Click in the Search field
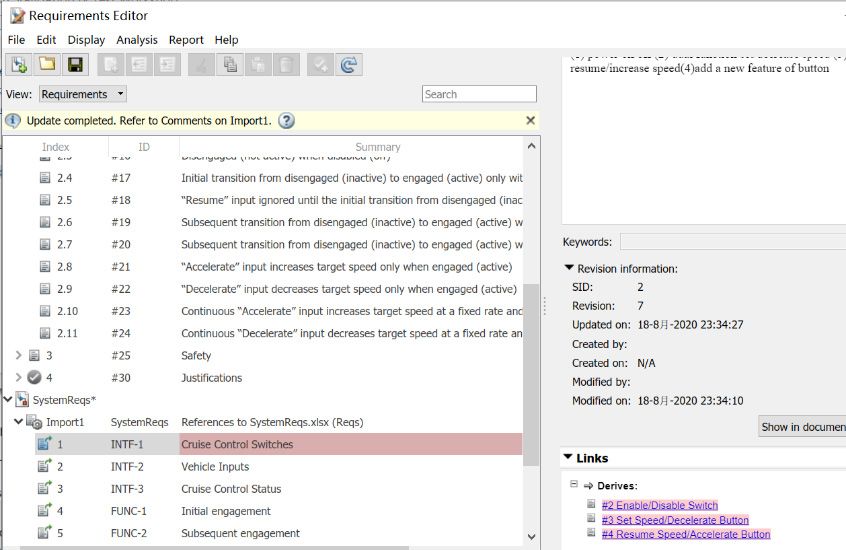846x550 pixels. coord(478,94)
